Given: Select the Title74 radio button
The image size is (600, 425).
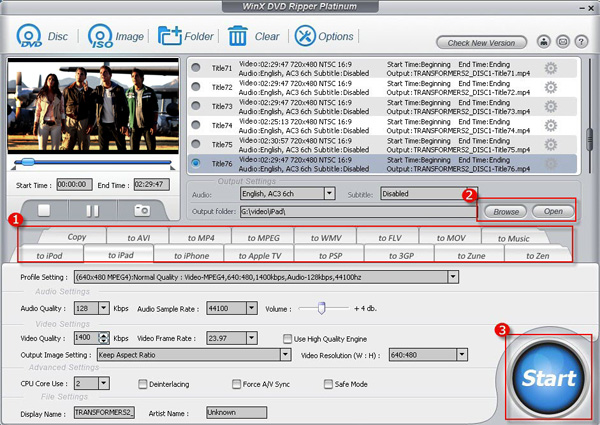Looking at the screenshot, I should click(x=196, y=125).
